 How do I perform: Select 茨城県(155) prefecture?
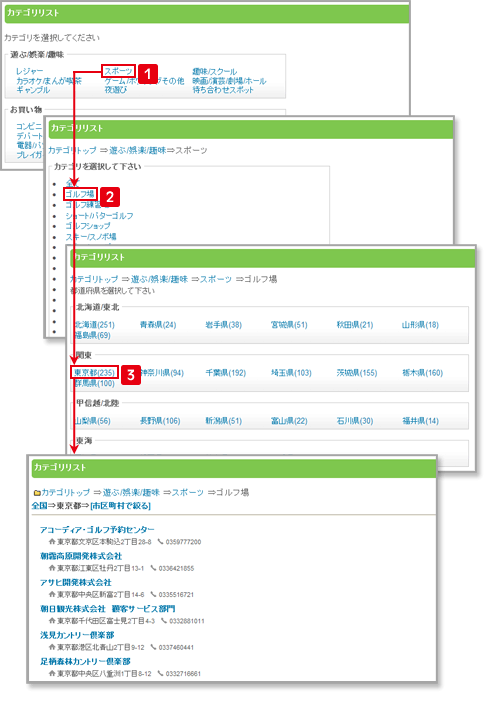point(357,373)
